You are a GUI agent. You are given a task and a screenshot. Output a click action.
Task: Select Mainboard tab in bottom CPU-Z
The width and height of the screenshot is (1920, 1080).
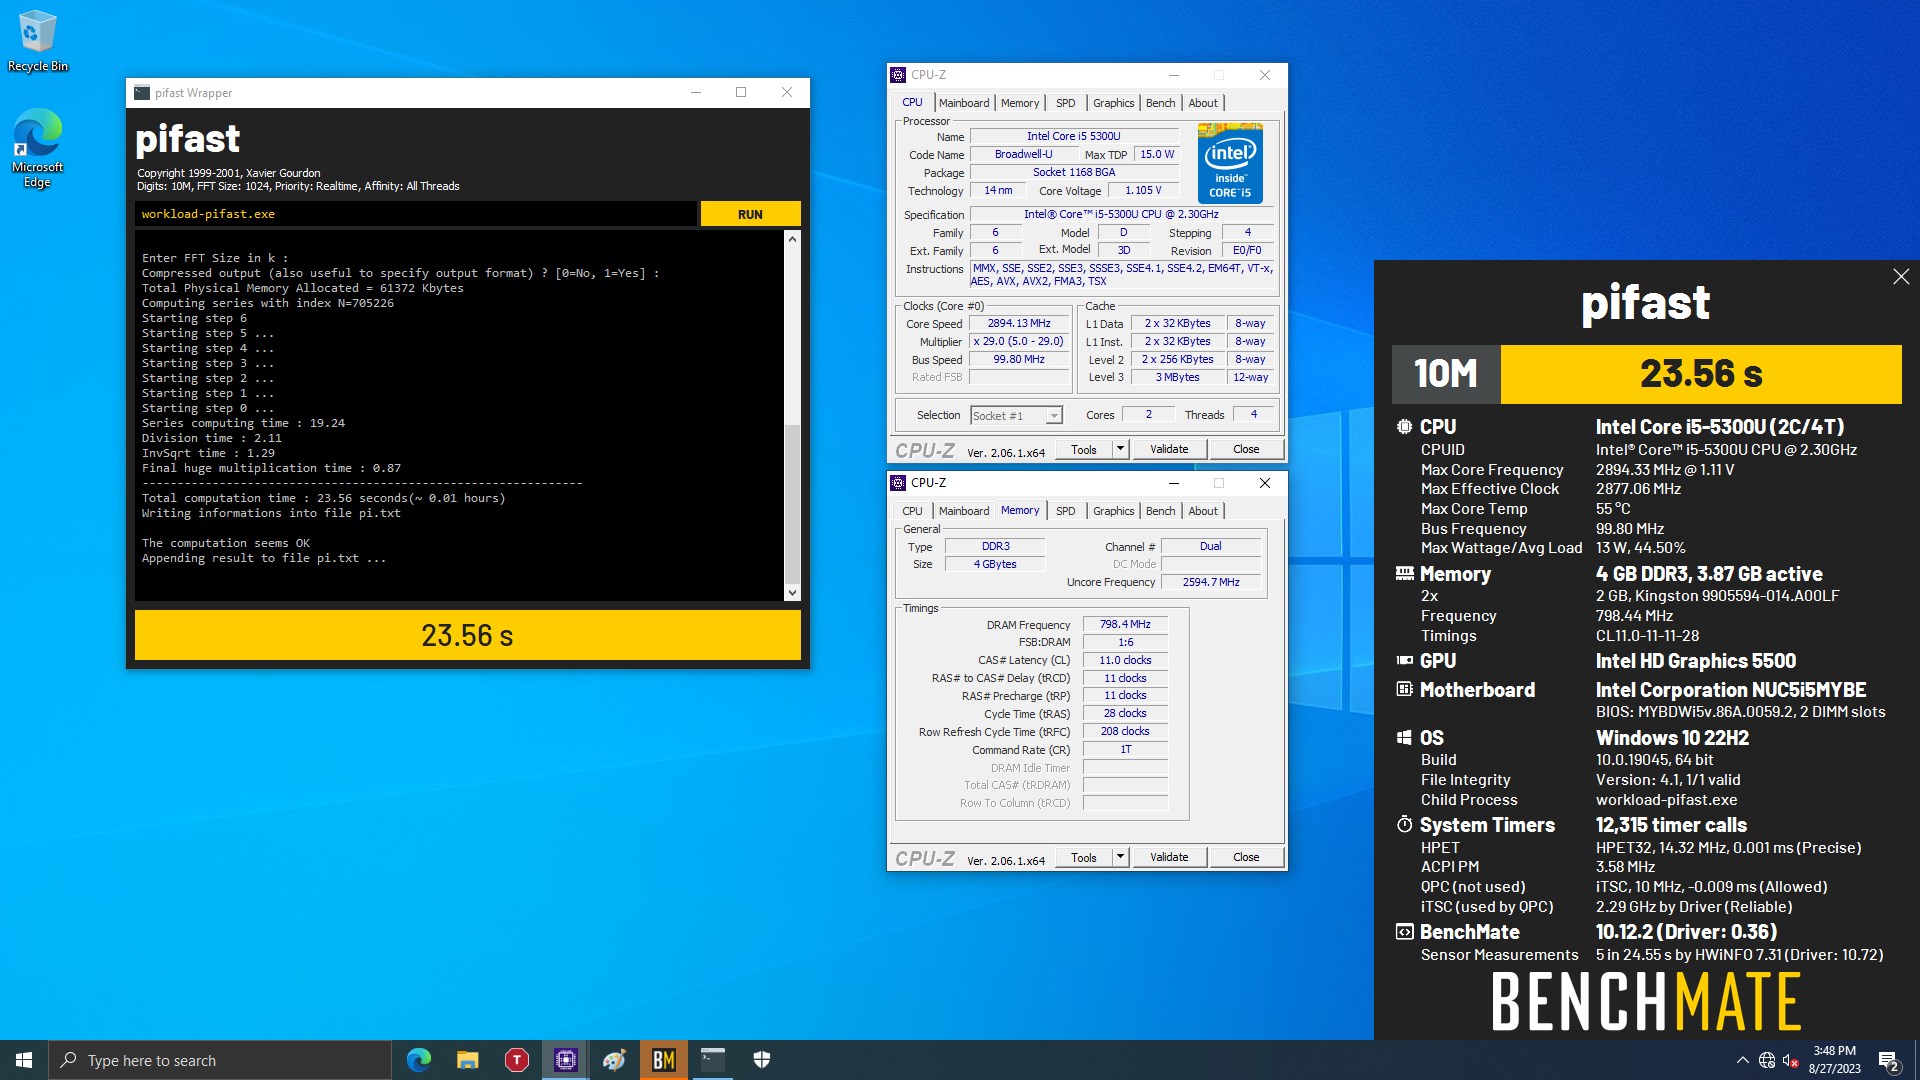pos(963,511)
